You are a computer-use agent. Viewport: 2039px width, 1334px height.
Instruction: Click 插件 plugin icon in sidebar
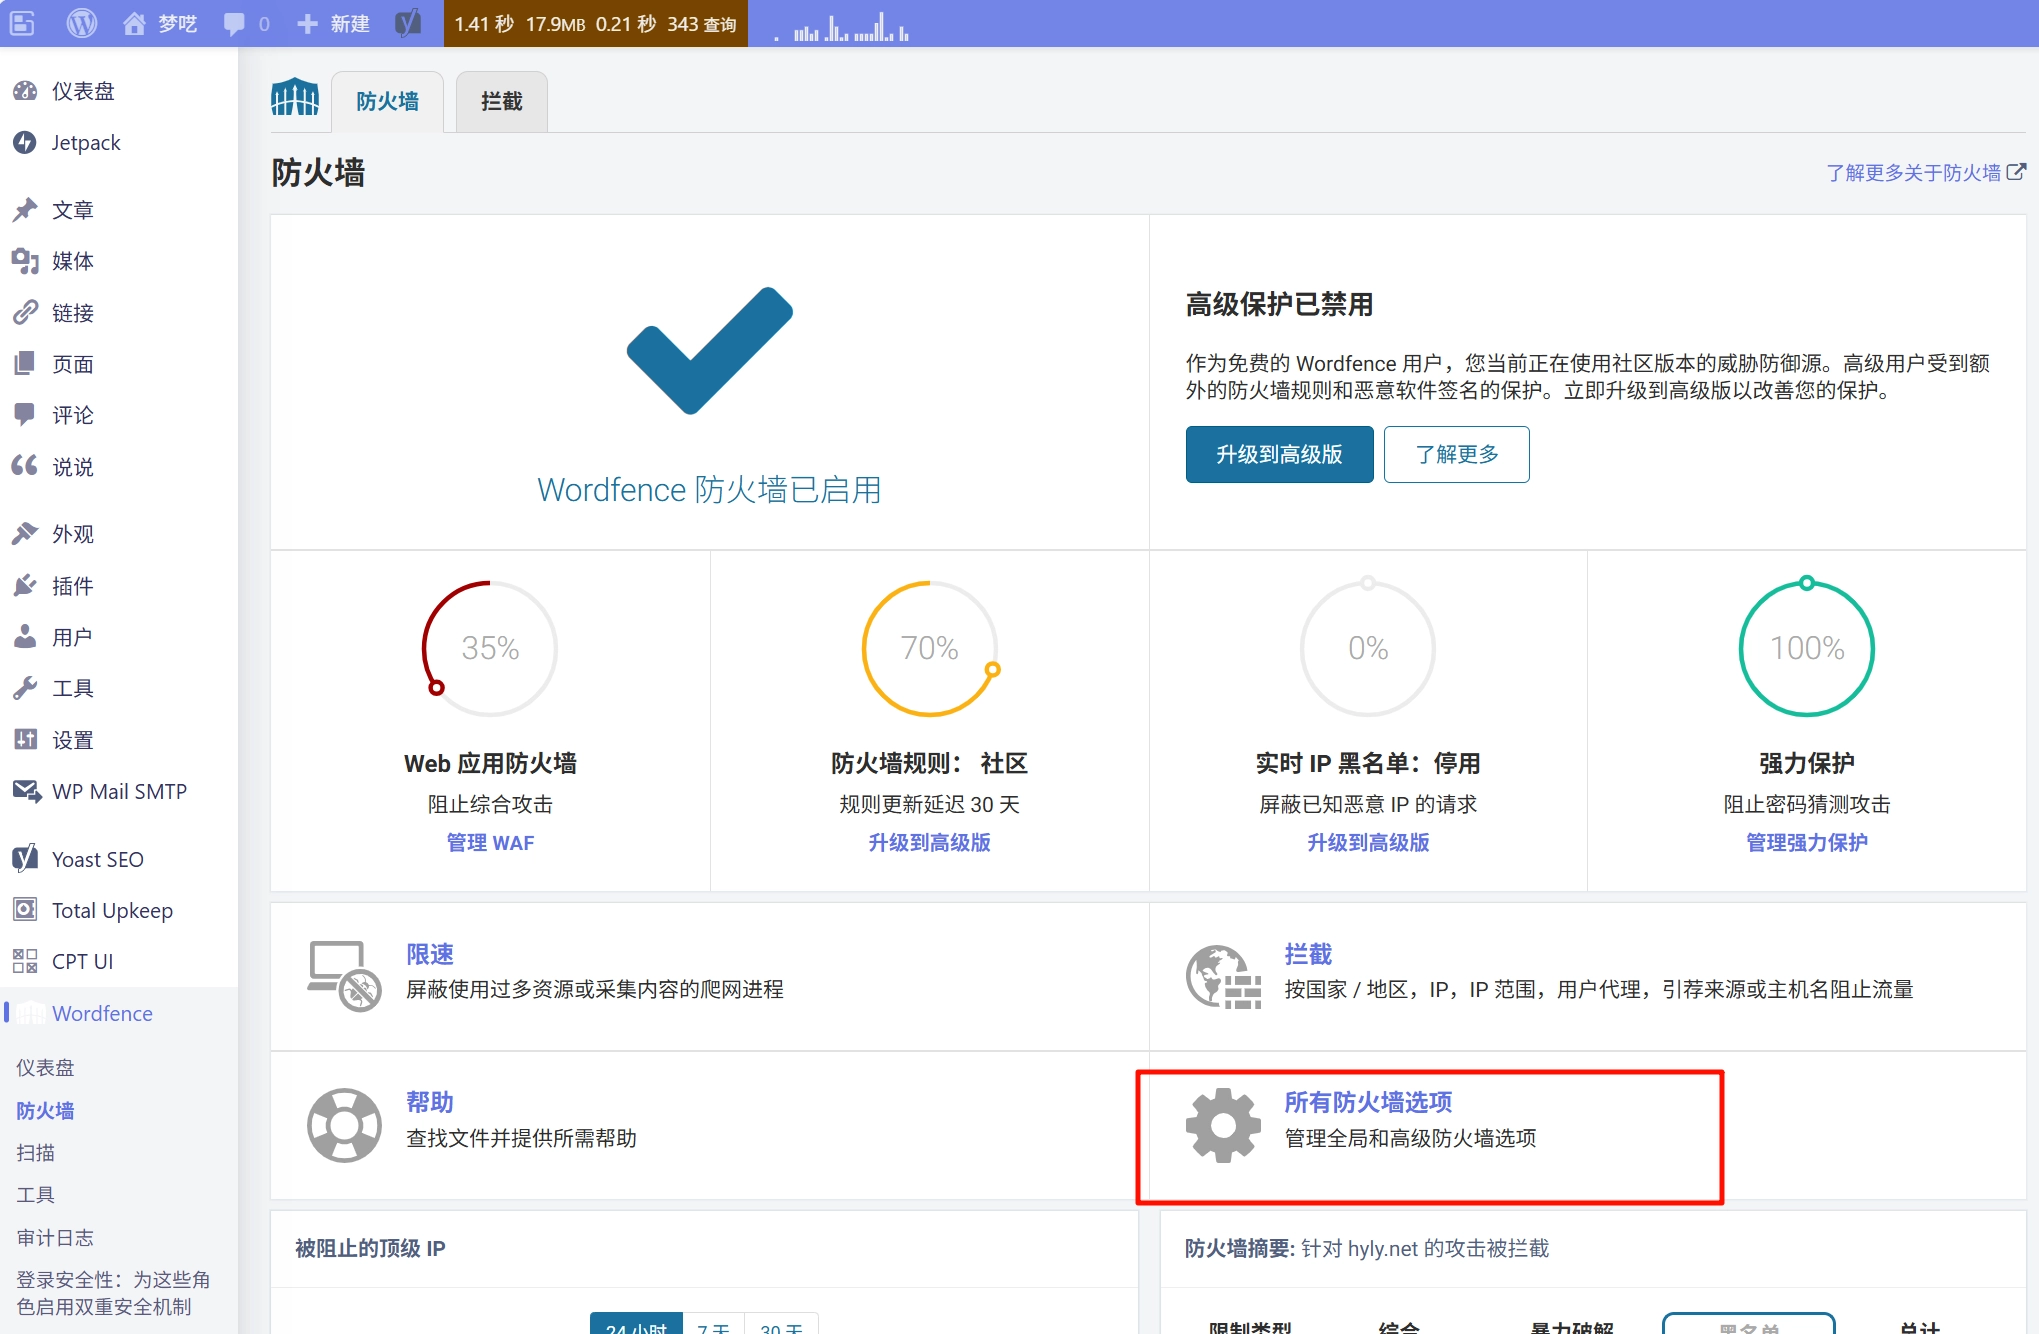(25, 586)
